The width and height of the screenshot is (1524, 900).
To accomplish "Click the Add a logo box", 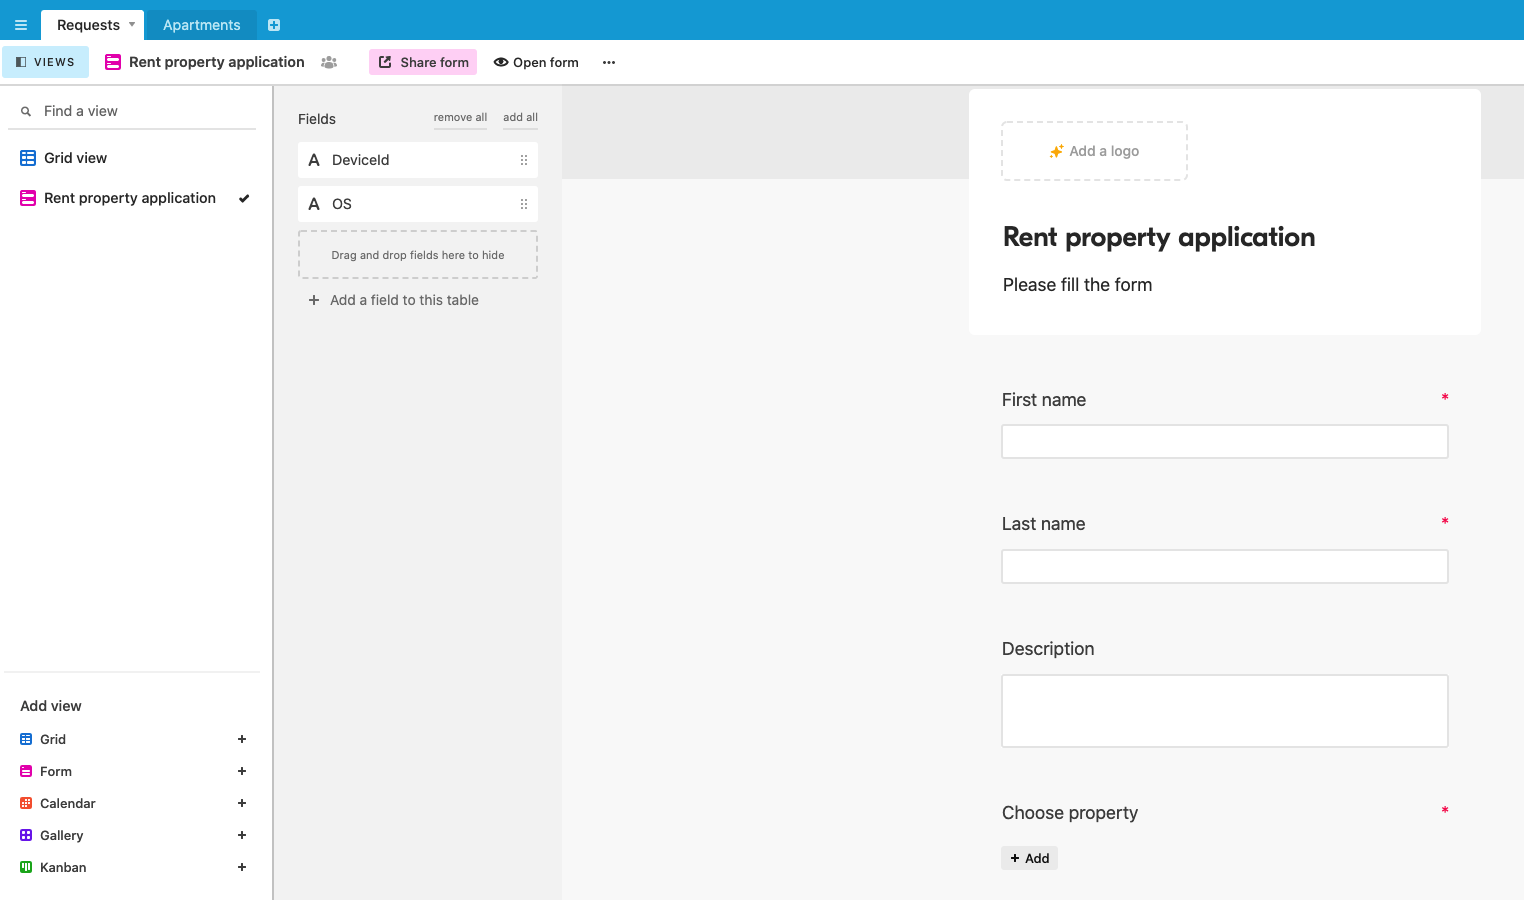I will [x=1094, y=151].
